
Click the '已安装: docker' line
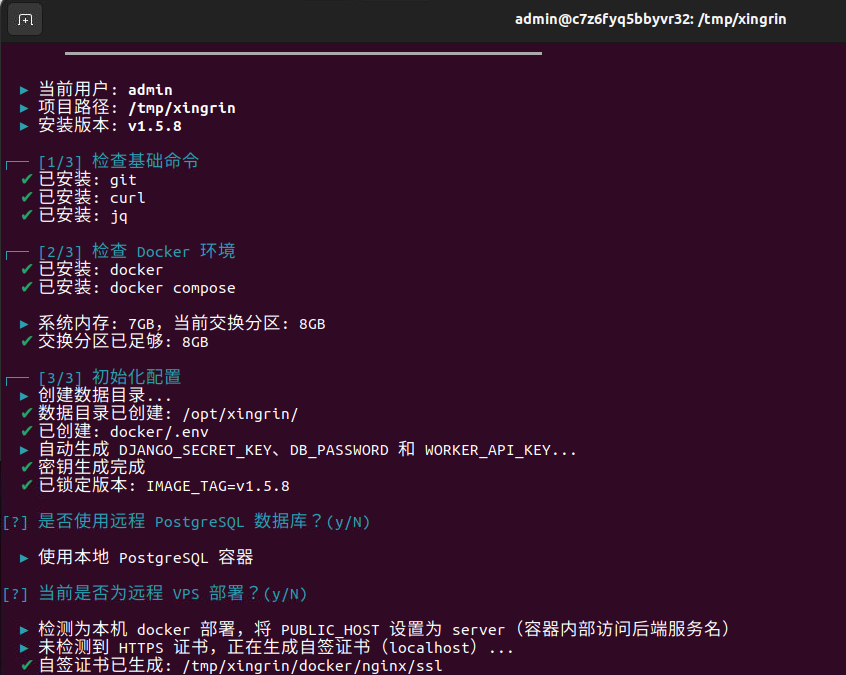pos(92,269)
